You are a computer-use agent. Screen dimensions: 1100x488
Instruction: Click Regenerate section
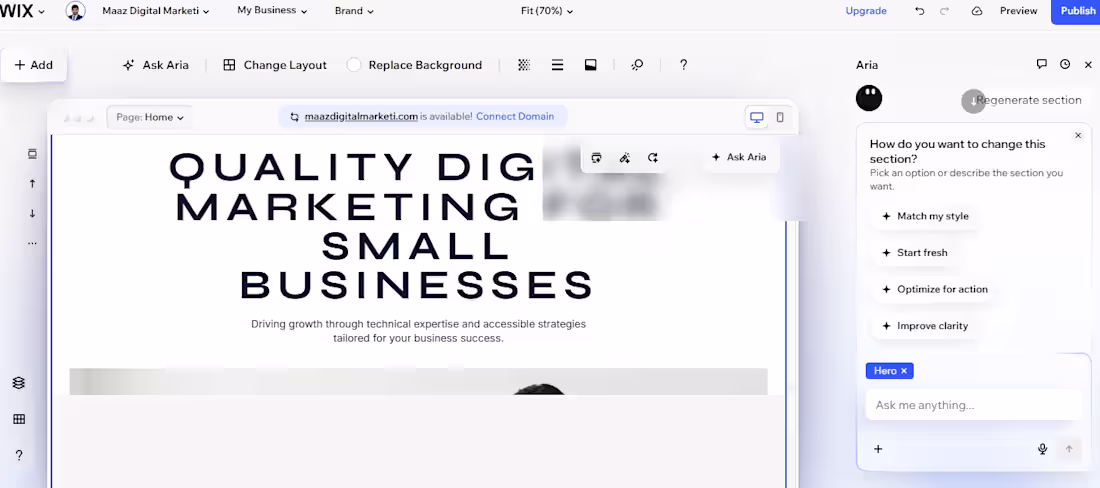coord(1028,100)
